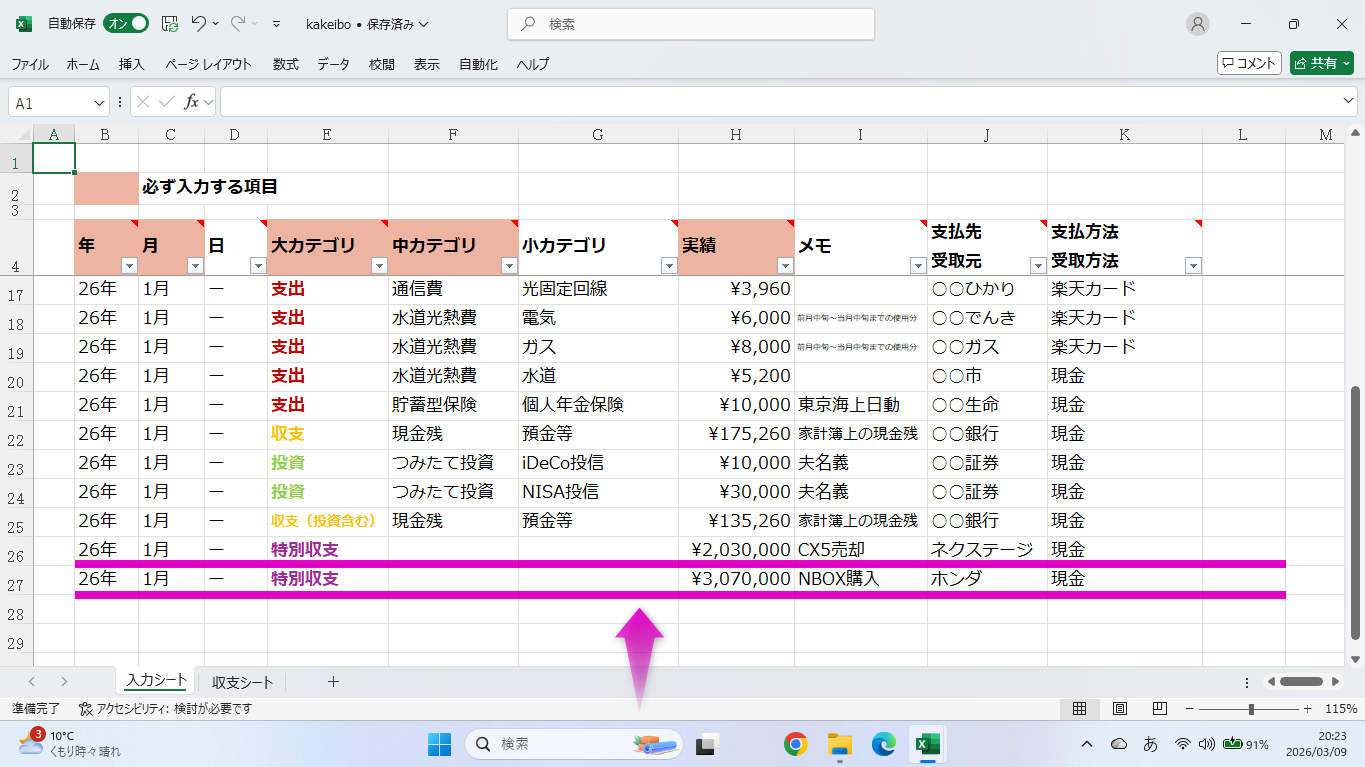This screenshot has height=767, width=1365.
Task: Click the search box in title bar
Action: coord(690,24)
